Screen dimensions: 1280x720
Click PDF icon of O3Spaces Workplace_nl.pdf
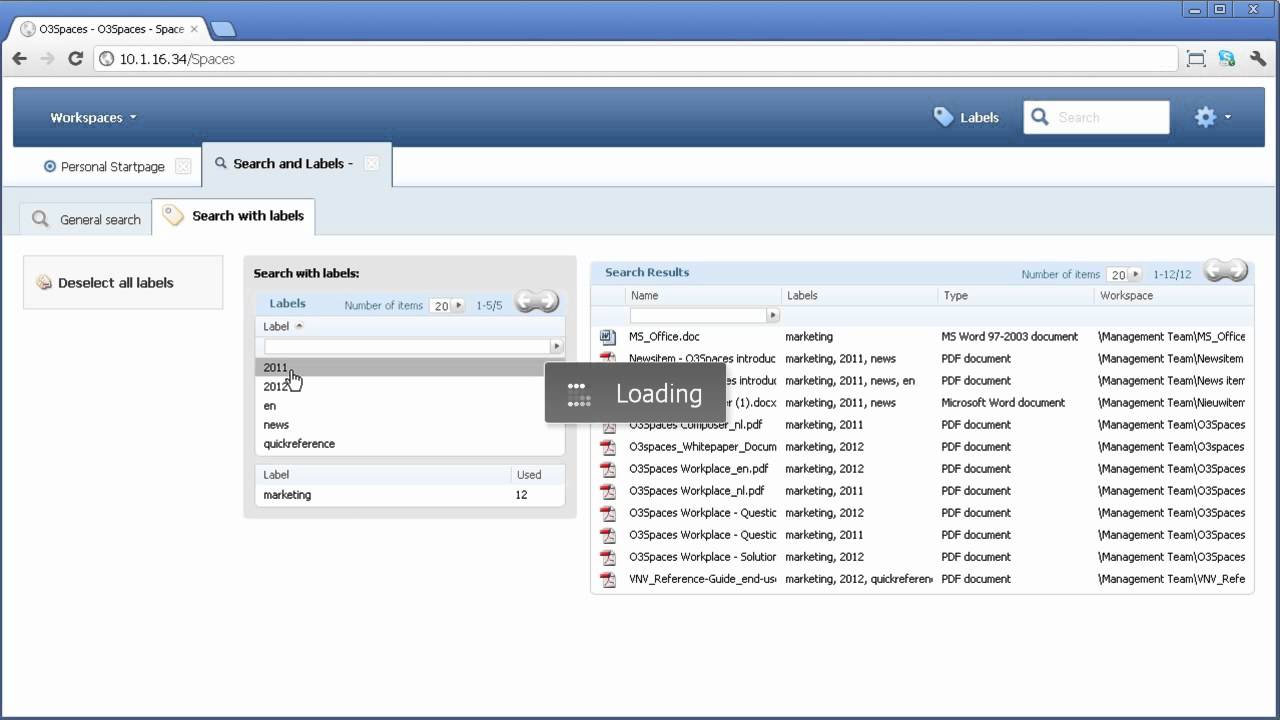(x=607, y=491)
